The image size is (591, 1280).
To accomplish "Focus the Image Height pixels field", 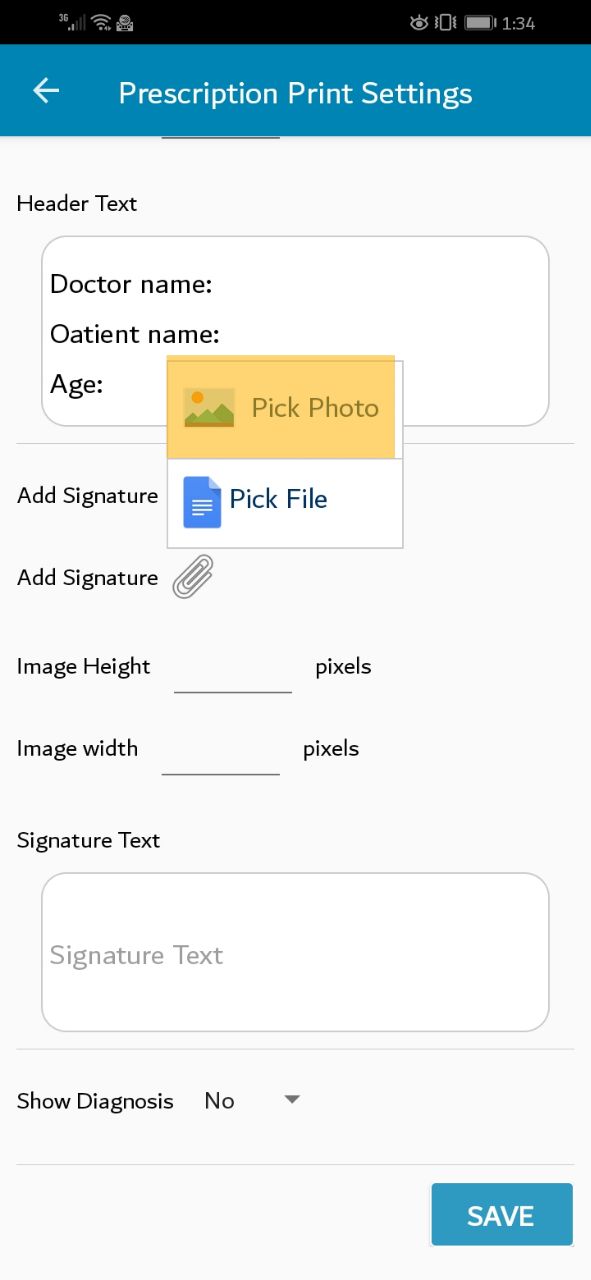I will pyautogui.click(x=233, y=668).
